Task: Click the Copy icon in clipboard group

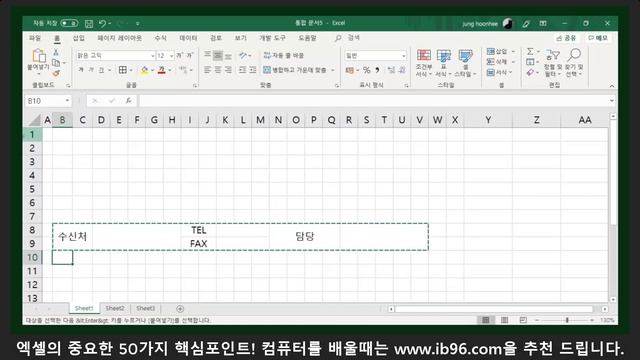Action: [x=56, y=62]
